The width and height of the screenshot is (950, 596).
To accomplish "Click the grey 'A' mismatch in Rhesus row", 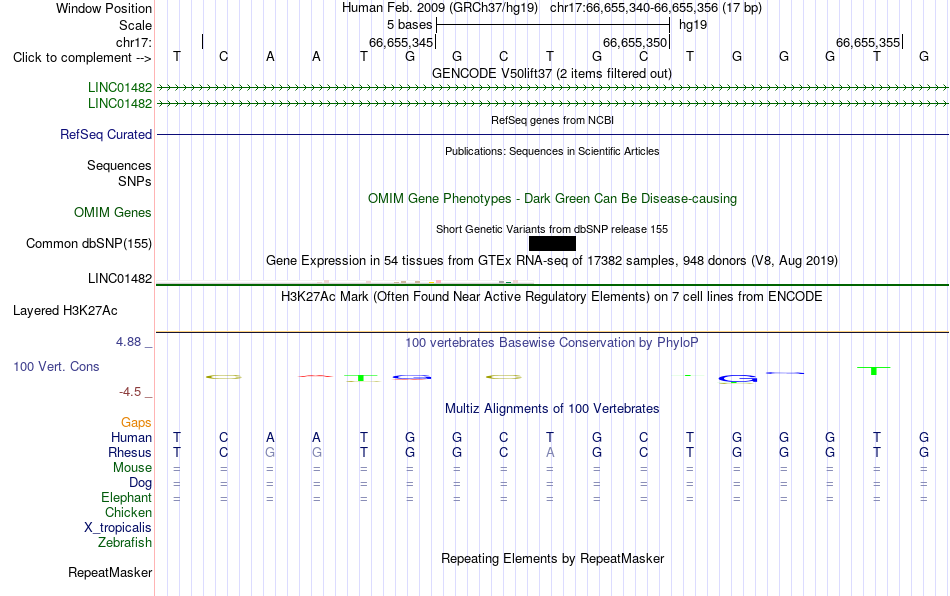I will coord(550,452).
